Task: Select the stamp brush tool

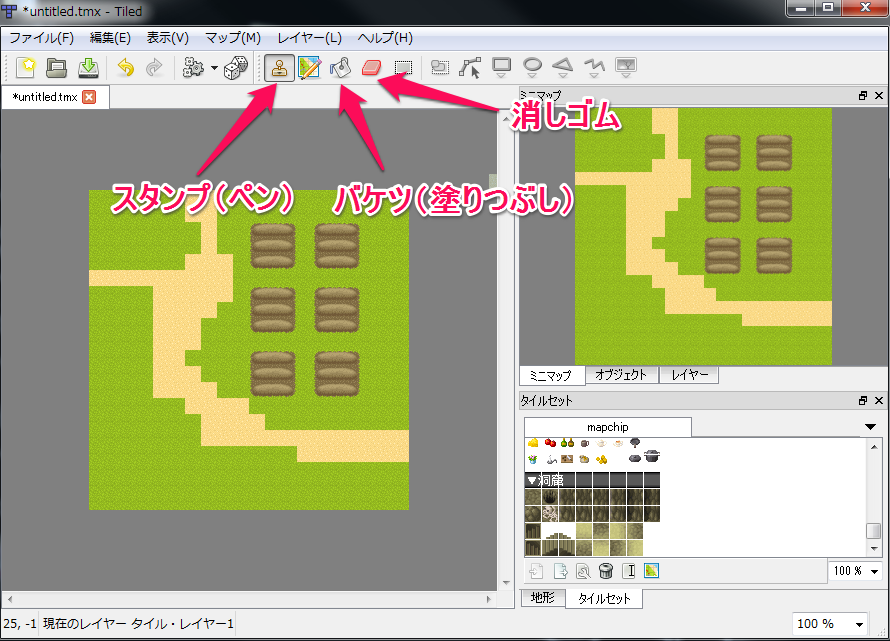Action: (279, 67)
